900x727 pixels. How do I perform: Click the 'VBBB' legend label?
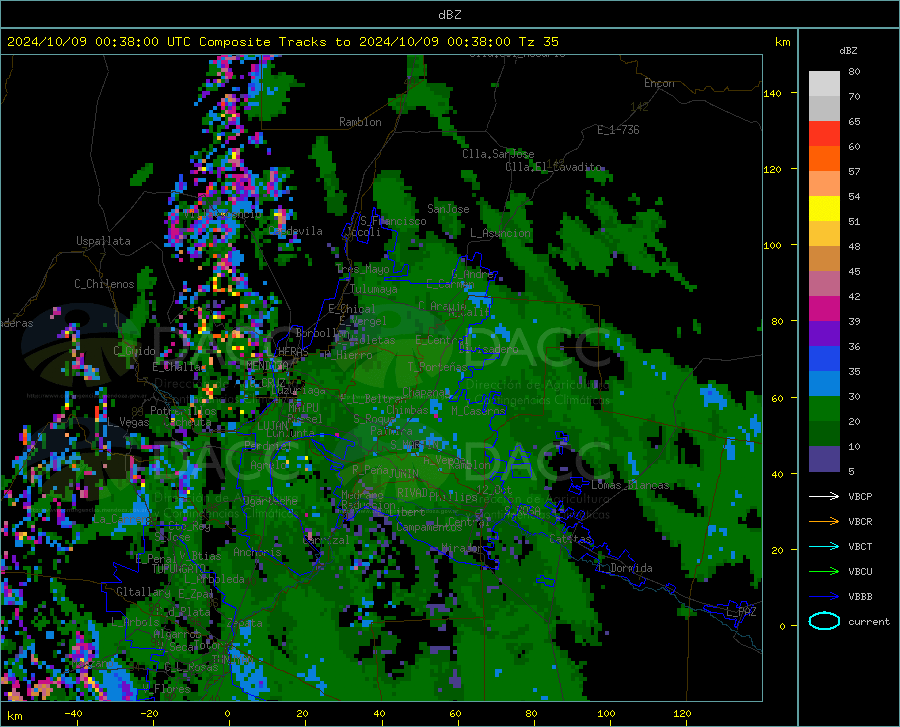click(860, 596)
